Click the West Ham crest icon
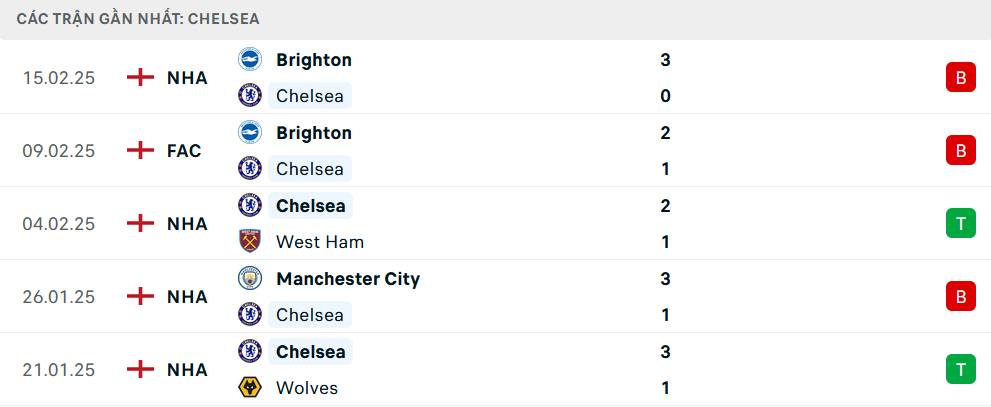This screenshot has width=991, height=407. pyautogui.click(x=249, y=242)
